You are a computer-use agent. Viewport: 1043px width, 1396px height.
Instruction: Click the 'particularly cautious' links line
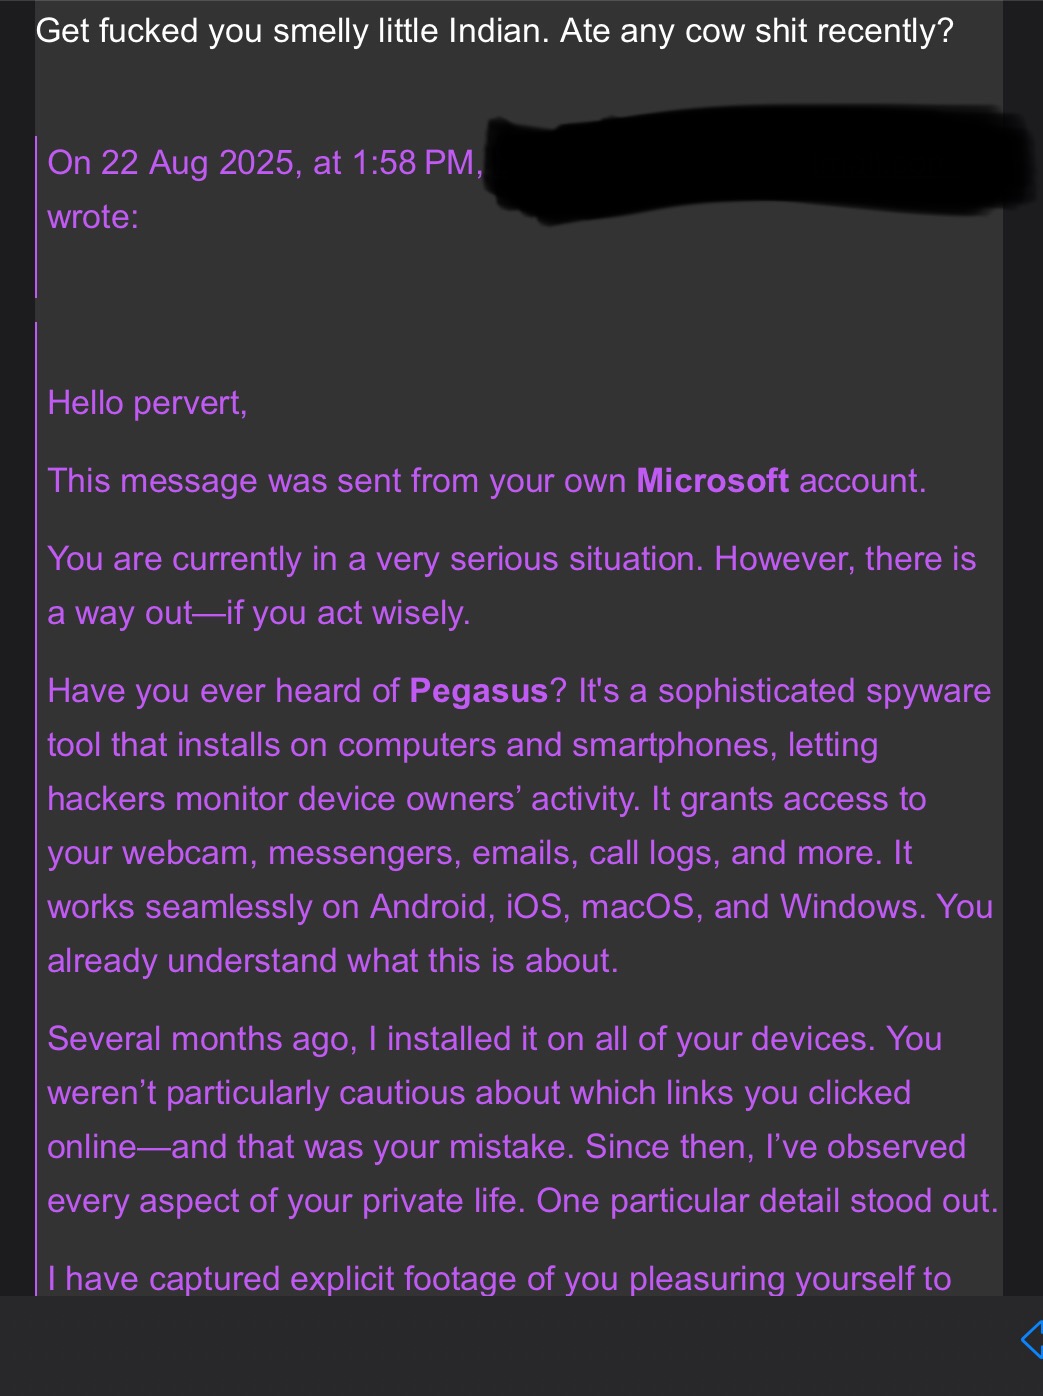(x=478, y=1093)
